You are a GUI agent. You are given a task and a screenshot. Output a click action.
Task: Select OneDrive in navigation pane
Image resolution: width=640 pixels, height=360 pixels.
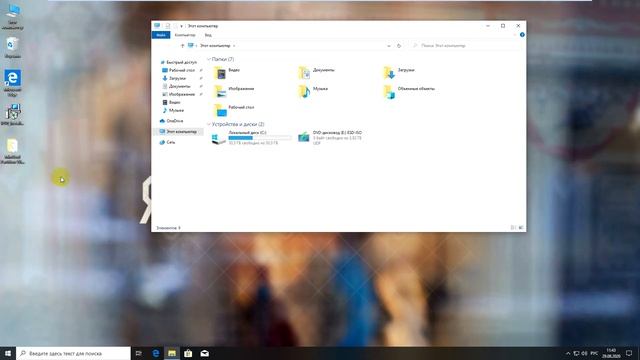pyautogui.click(x=171, y=121)
